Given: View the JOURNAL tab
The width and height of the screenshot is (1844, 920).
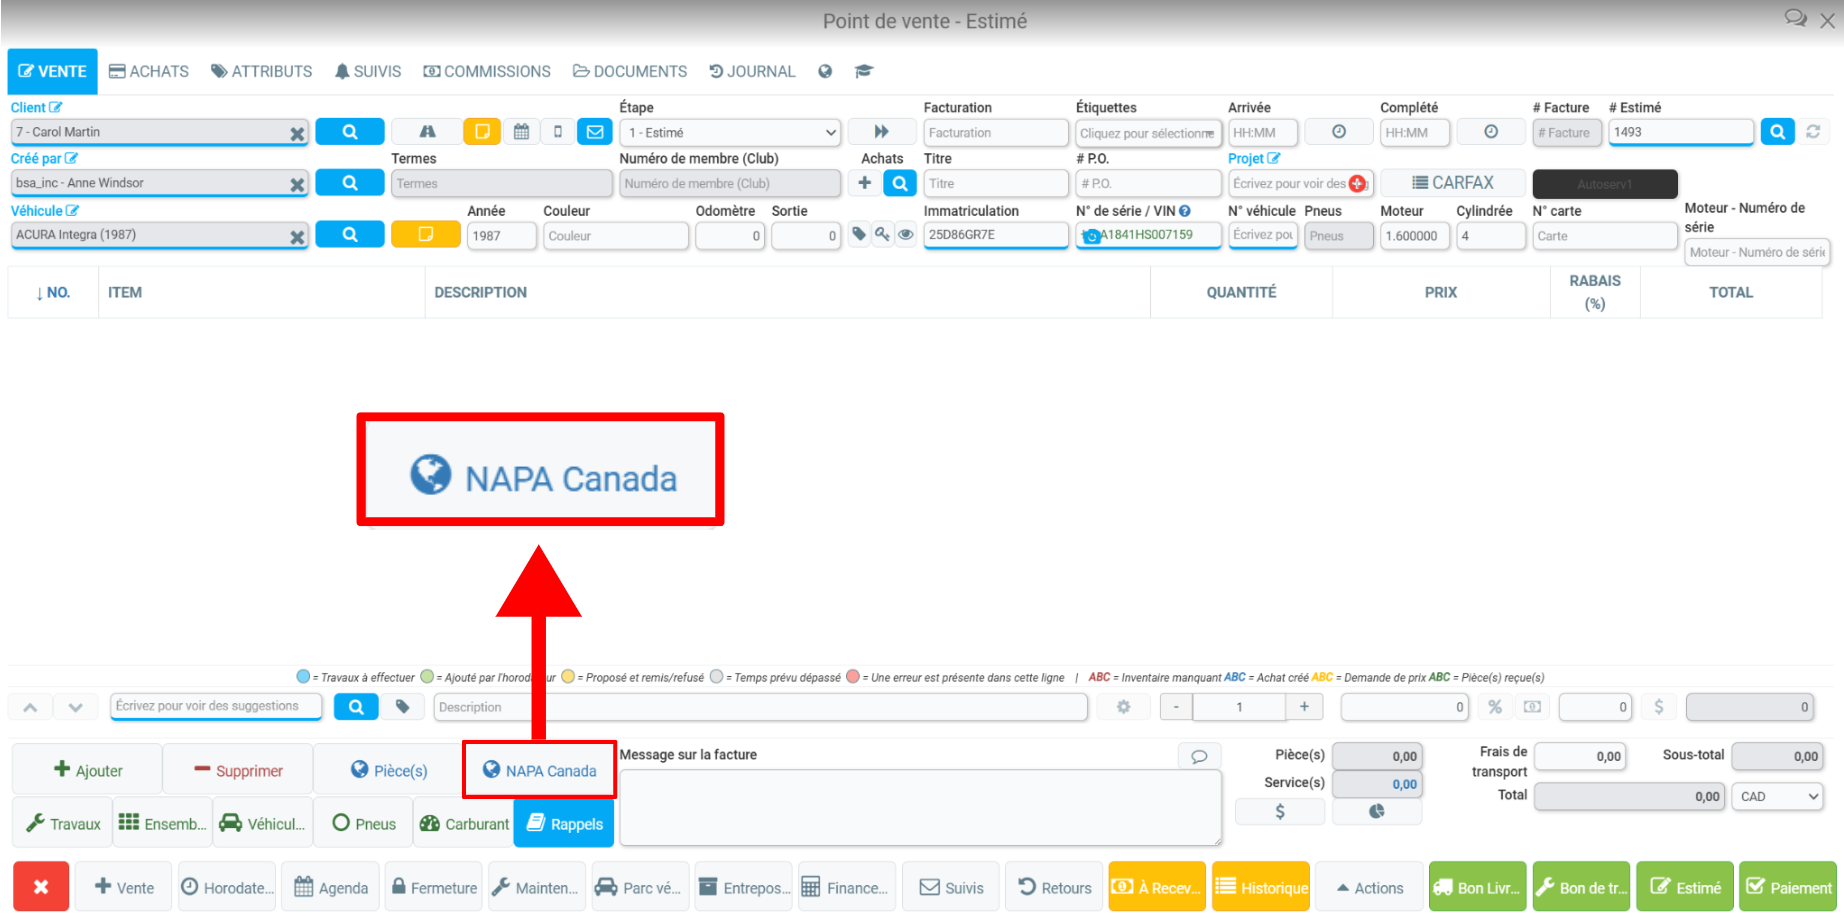Looking at the screenshot, I should pyautogui.click(x=752, y=71).
